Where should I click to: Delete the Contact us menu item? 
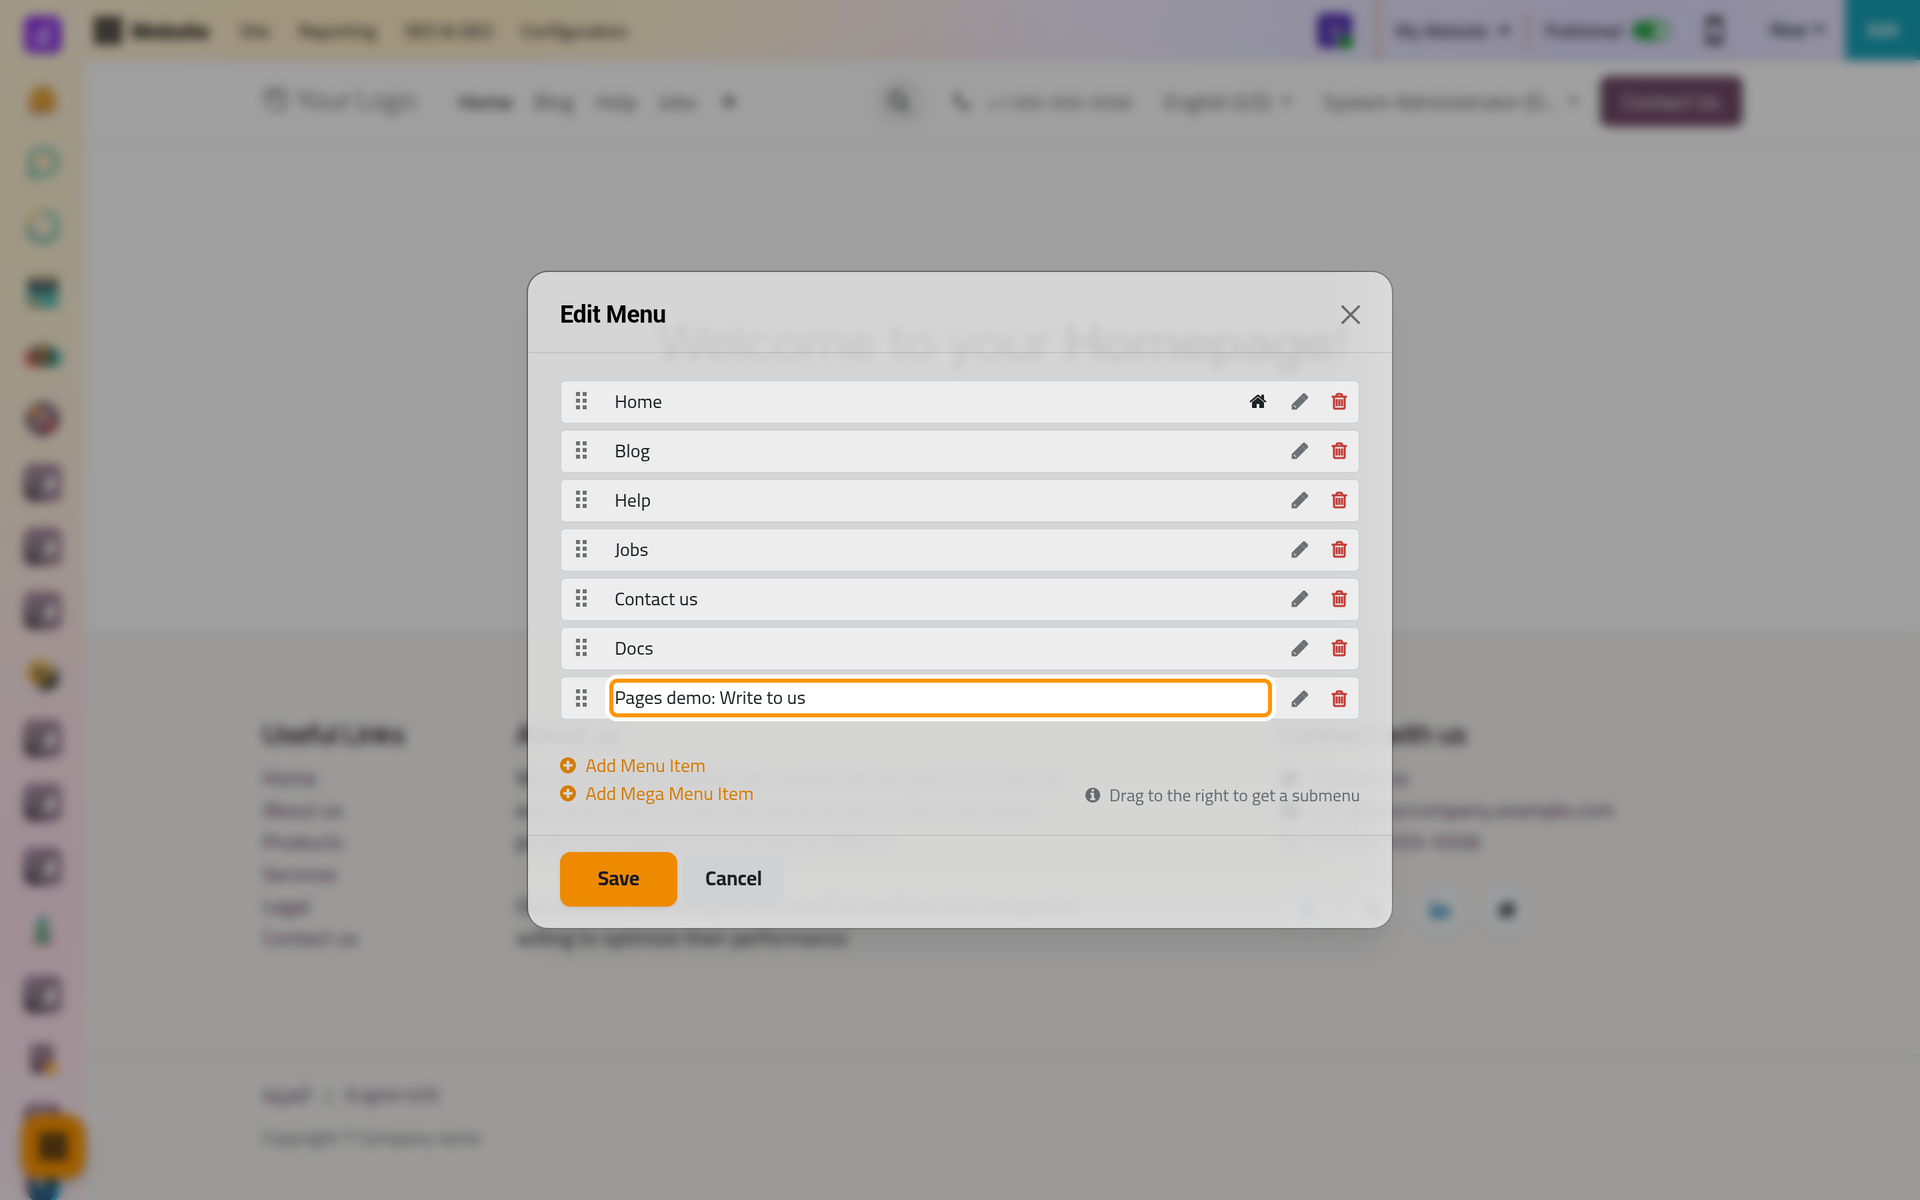[1339, 599]
